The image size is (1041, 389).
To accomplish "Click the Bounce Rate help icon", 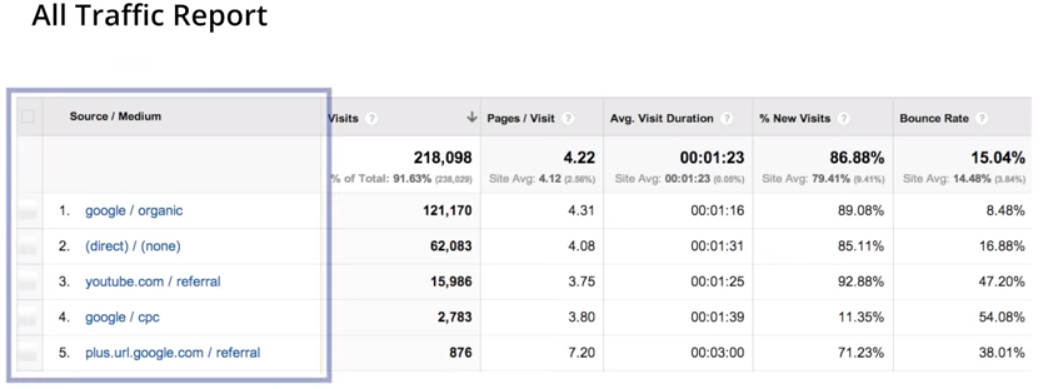I will [982, 118].
